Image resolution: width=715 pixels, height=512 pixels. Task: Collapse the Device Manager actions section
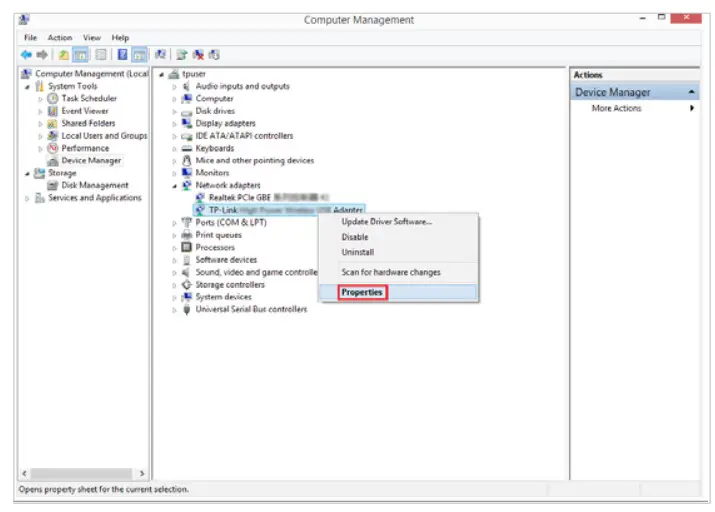pos(691,93)
